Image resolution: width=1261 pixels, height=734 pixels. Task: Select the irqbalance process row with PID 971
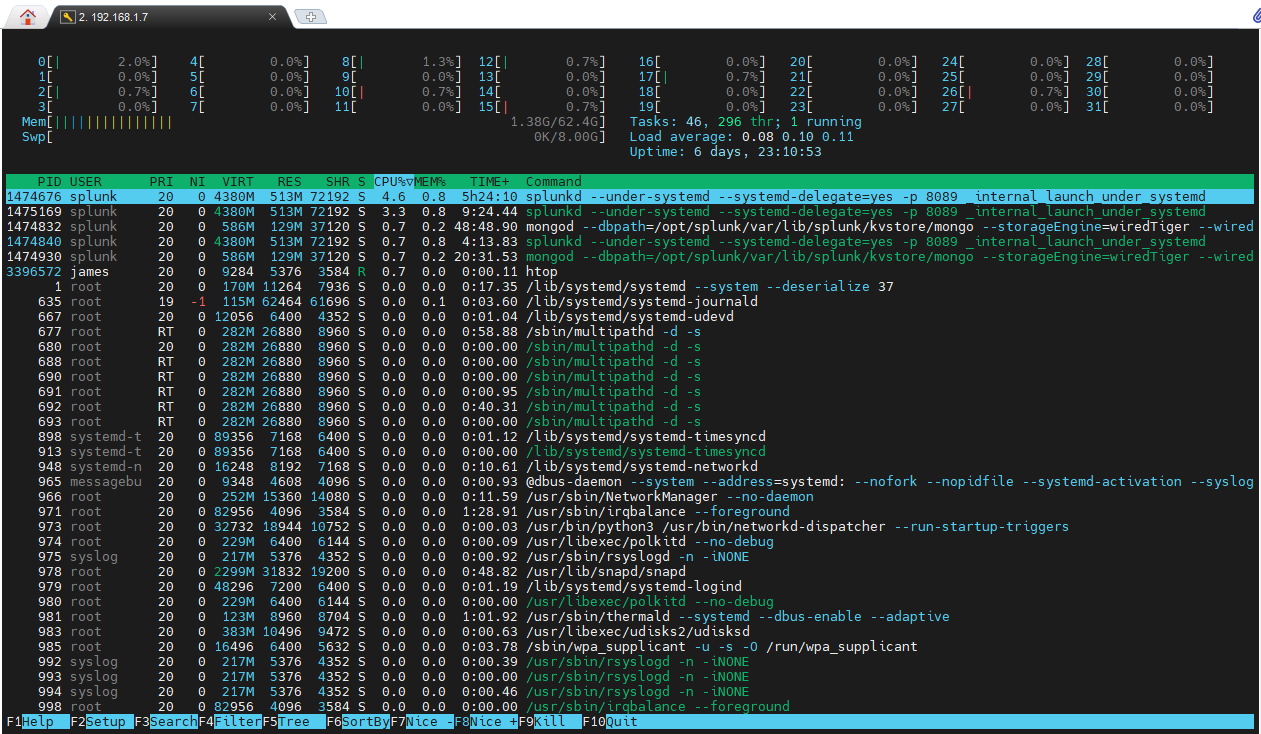(x=630, y=512)
